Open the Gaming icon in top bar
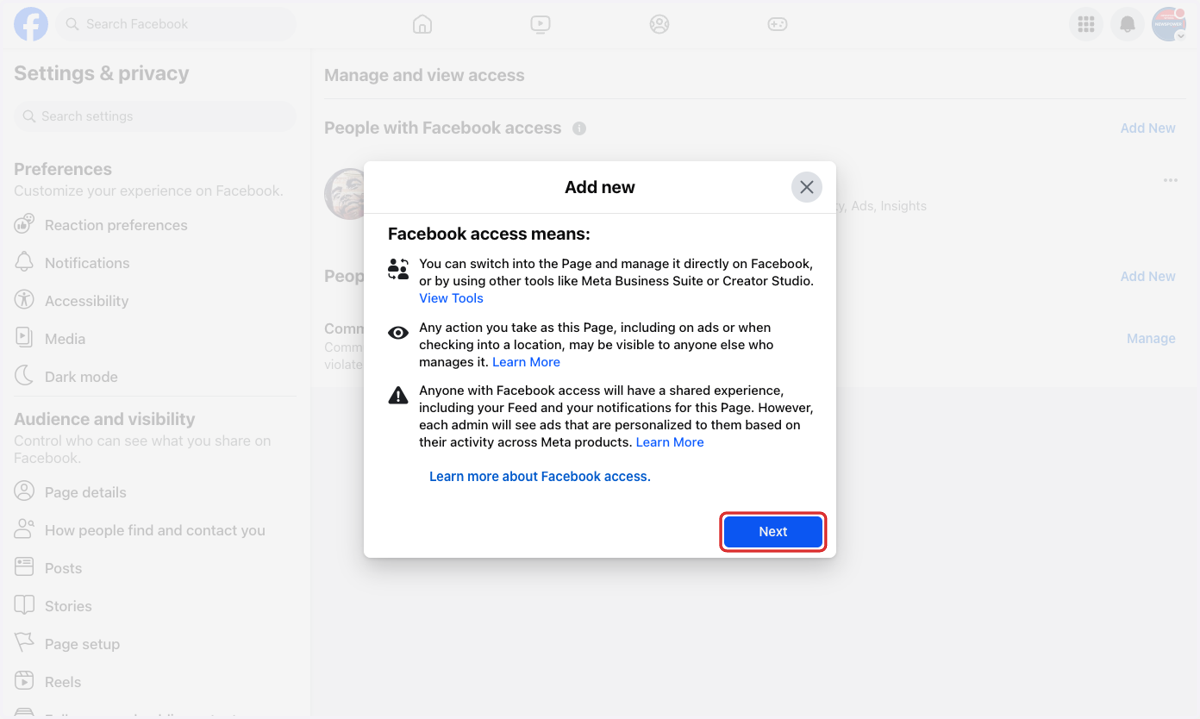Screen dimensions: 1200x719 pyautogui.click(x=777, y=24)
